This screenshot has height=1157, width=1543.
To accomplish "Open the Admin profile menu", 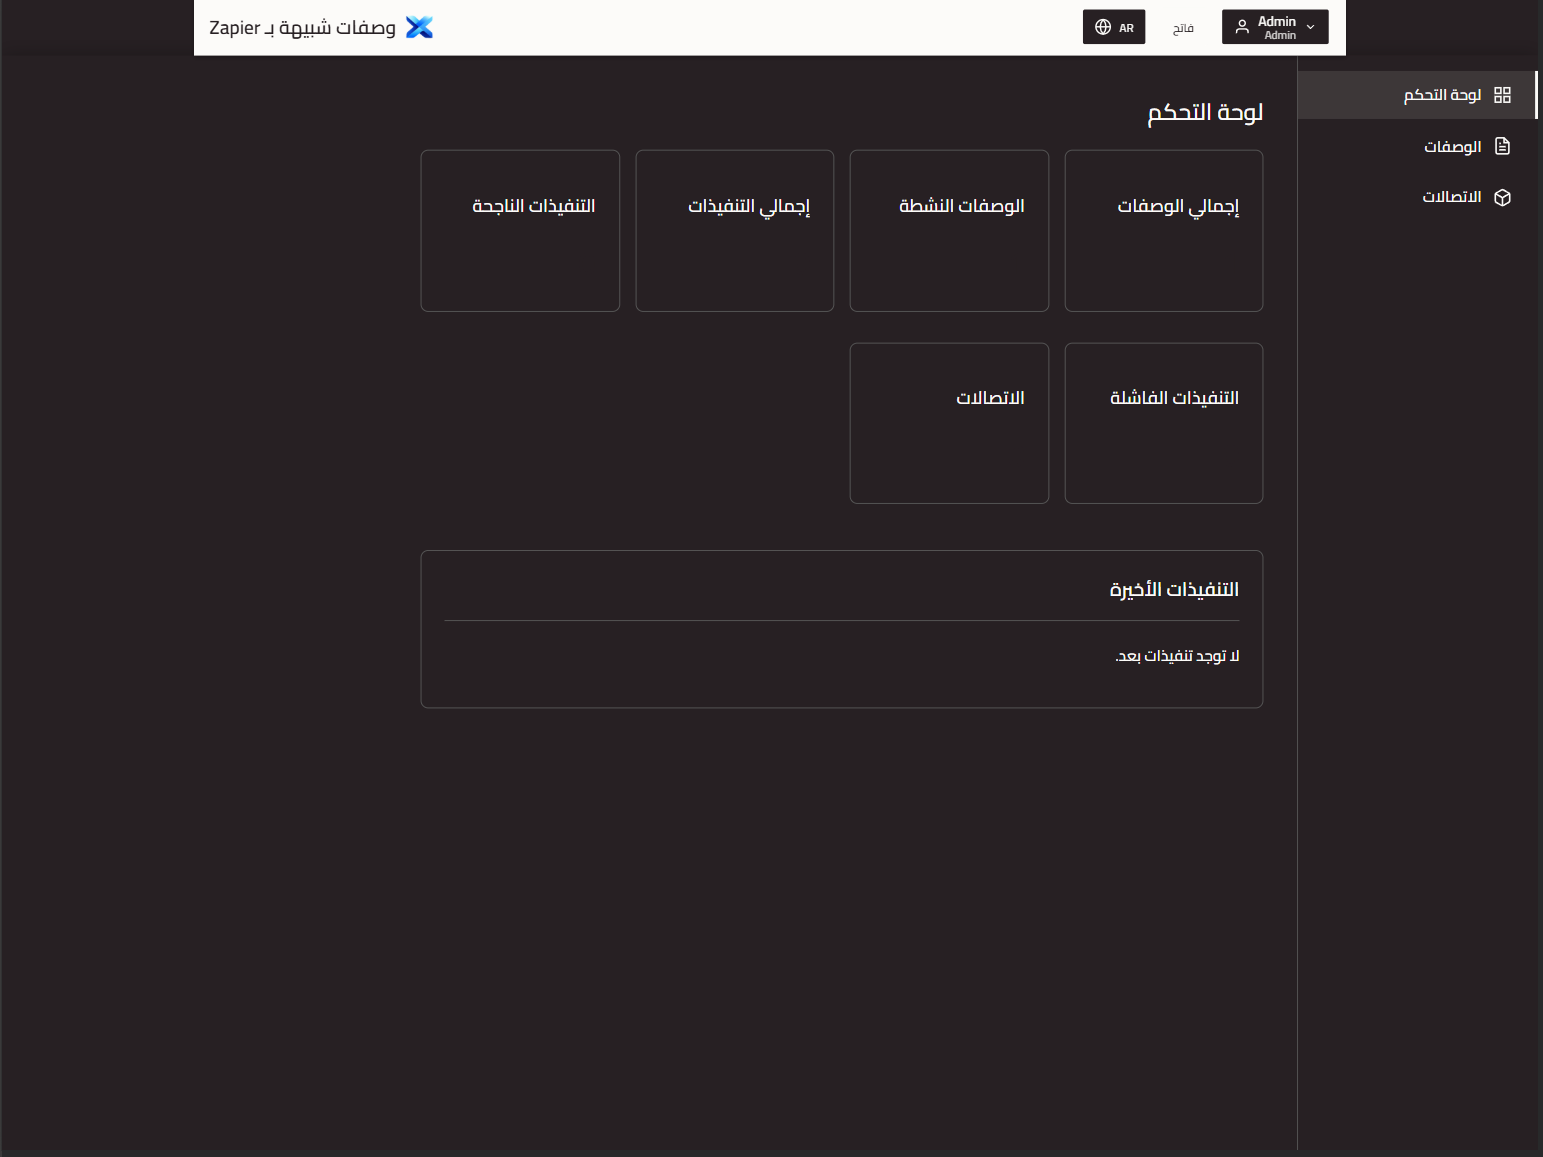I will (1274, 27).
